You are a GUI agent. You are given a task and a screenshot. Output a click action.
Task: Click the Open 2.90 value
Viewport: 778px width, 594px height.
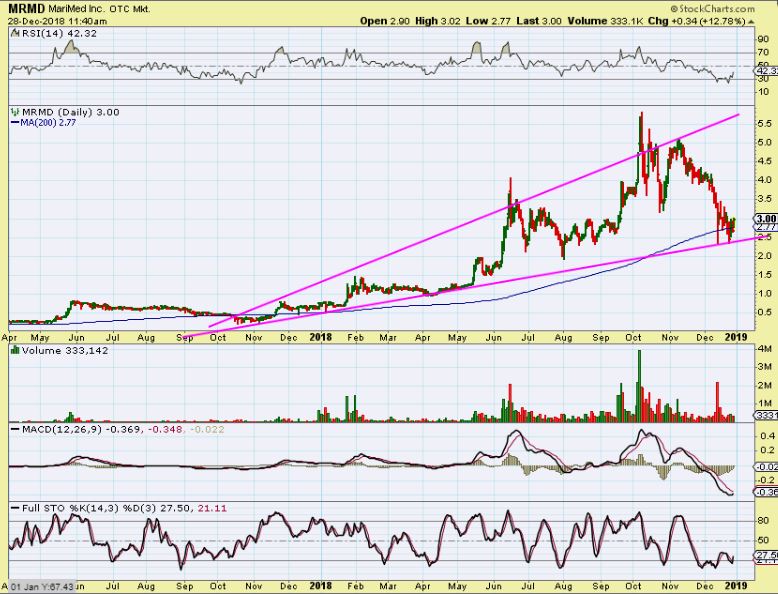pos(385,21)
